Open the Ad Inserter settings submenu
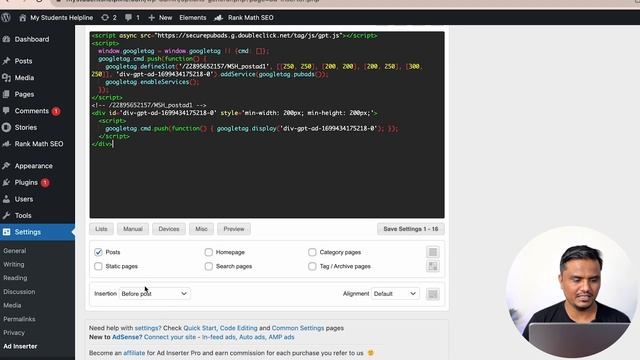 click(x=20, y=346)
